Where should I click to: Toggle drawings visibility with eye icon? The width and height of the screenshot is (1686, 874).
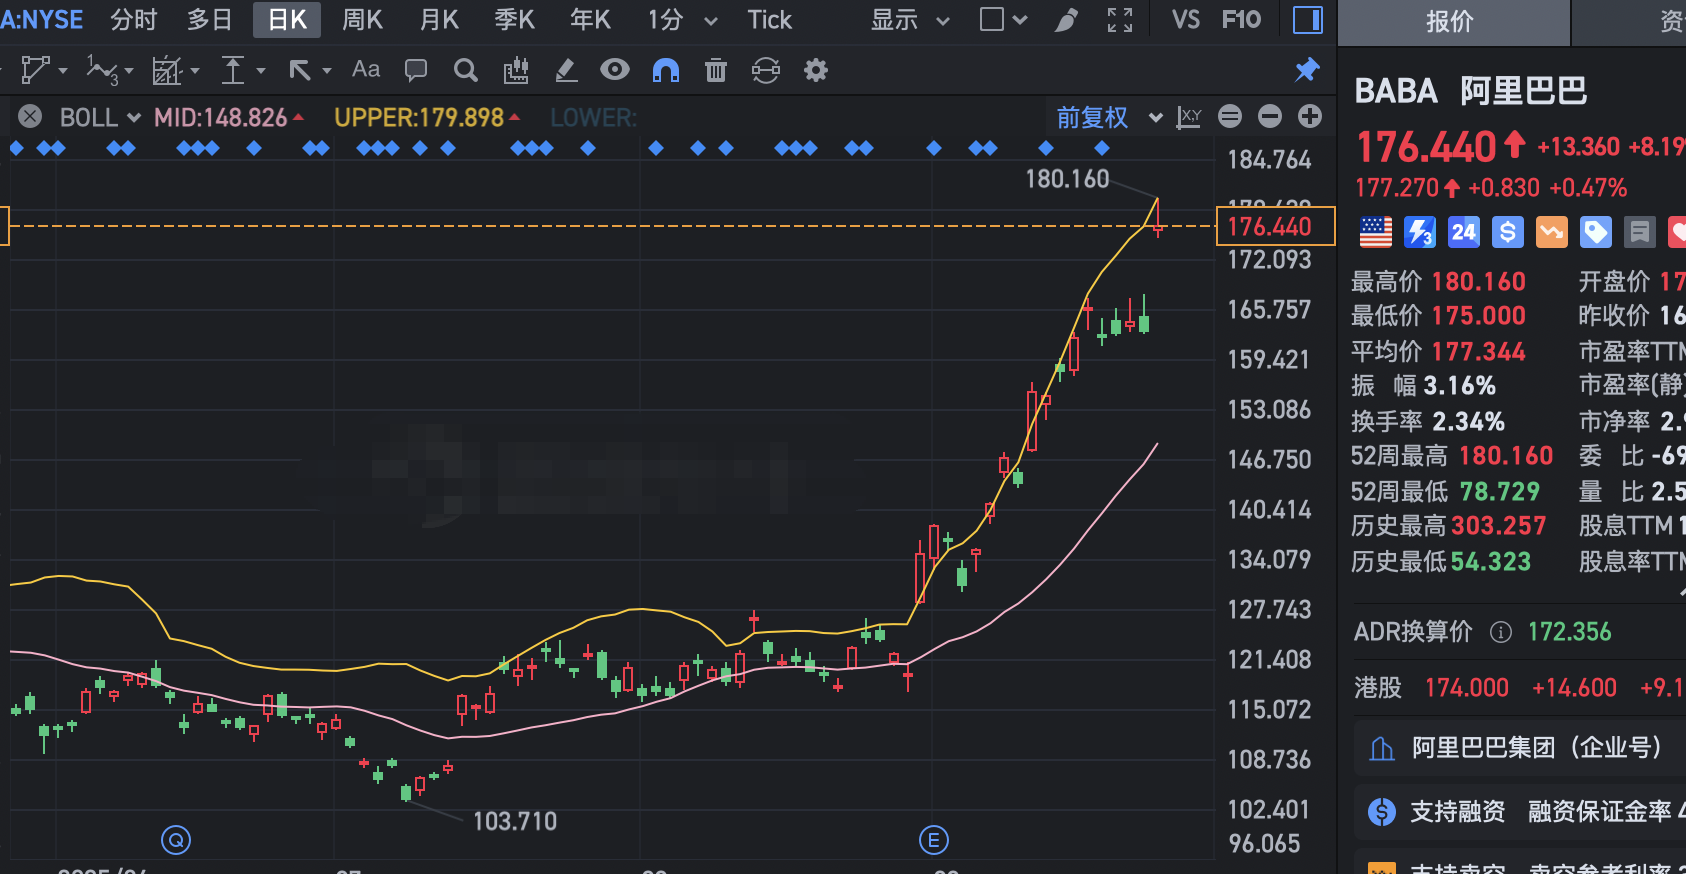click(x=615, y=69)
